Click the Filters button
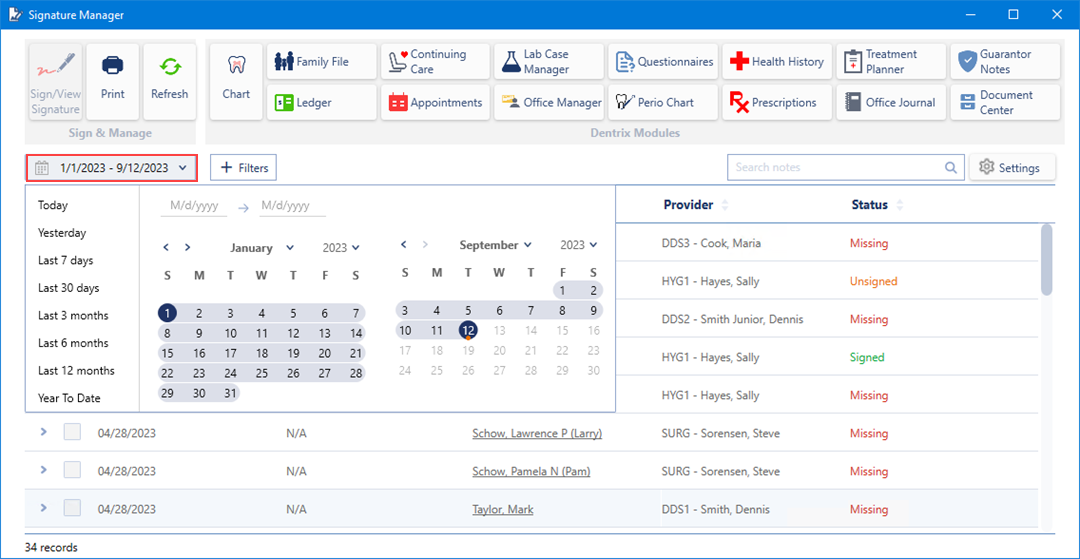Viewport: 1080px width, 559px height. 243,168
